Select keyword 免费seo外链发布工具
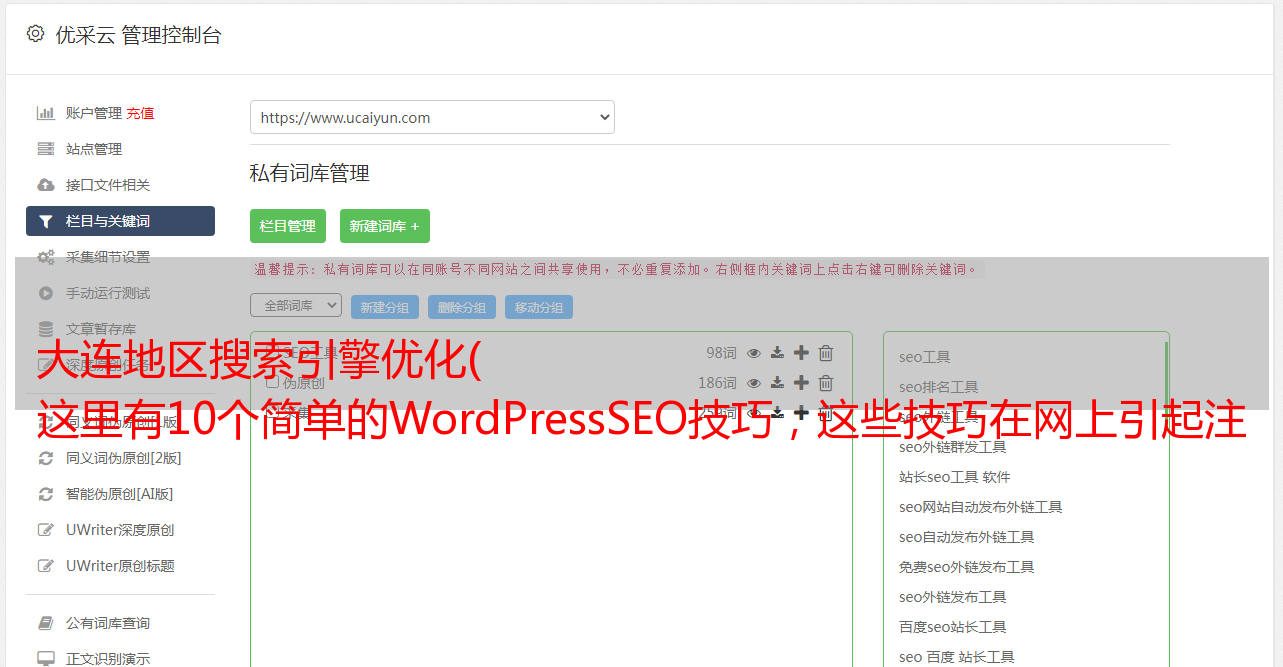Screen dimensions: 1283x667 coord(967,567)
